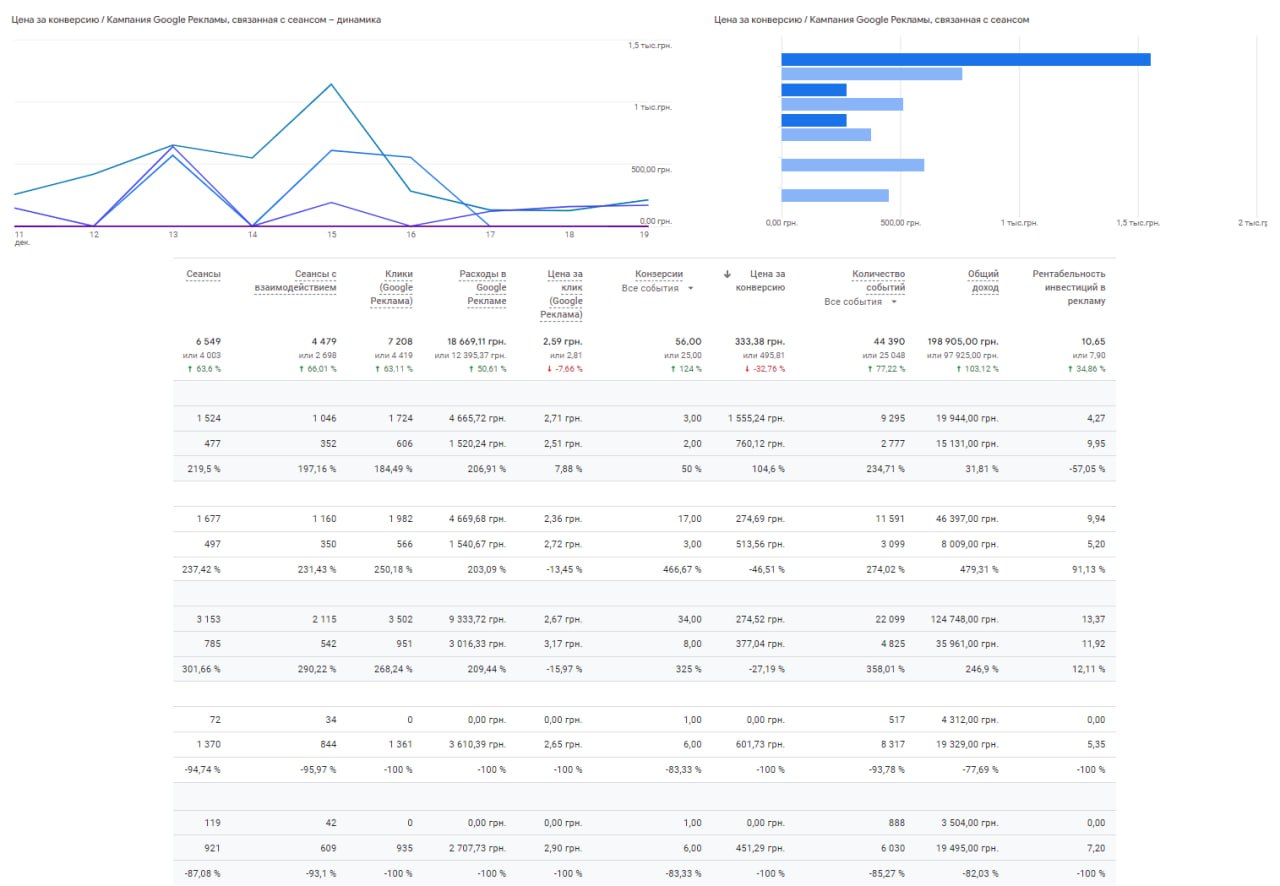Click the total clicks value 7 208
Viewport: 1280px width, 886px height.
[399, 342]
